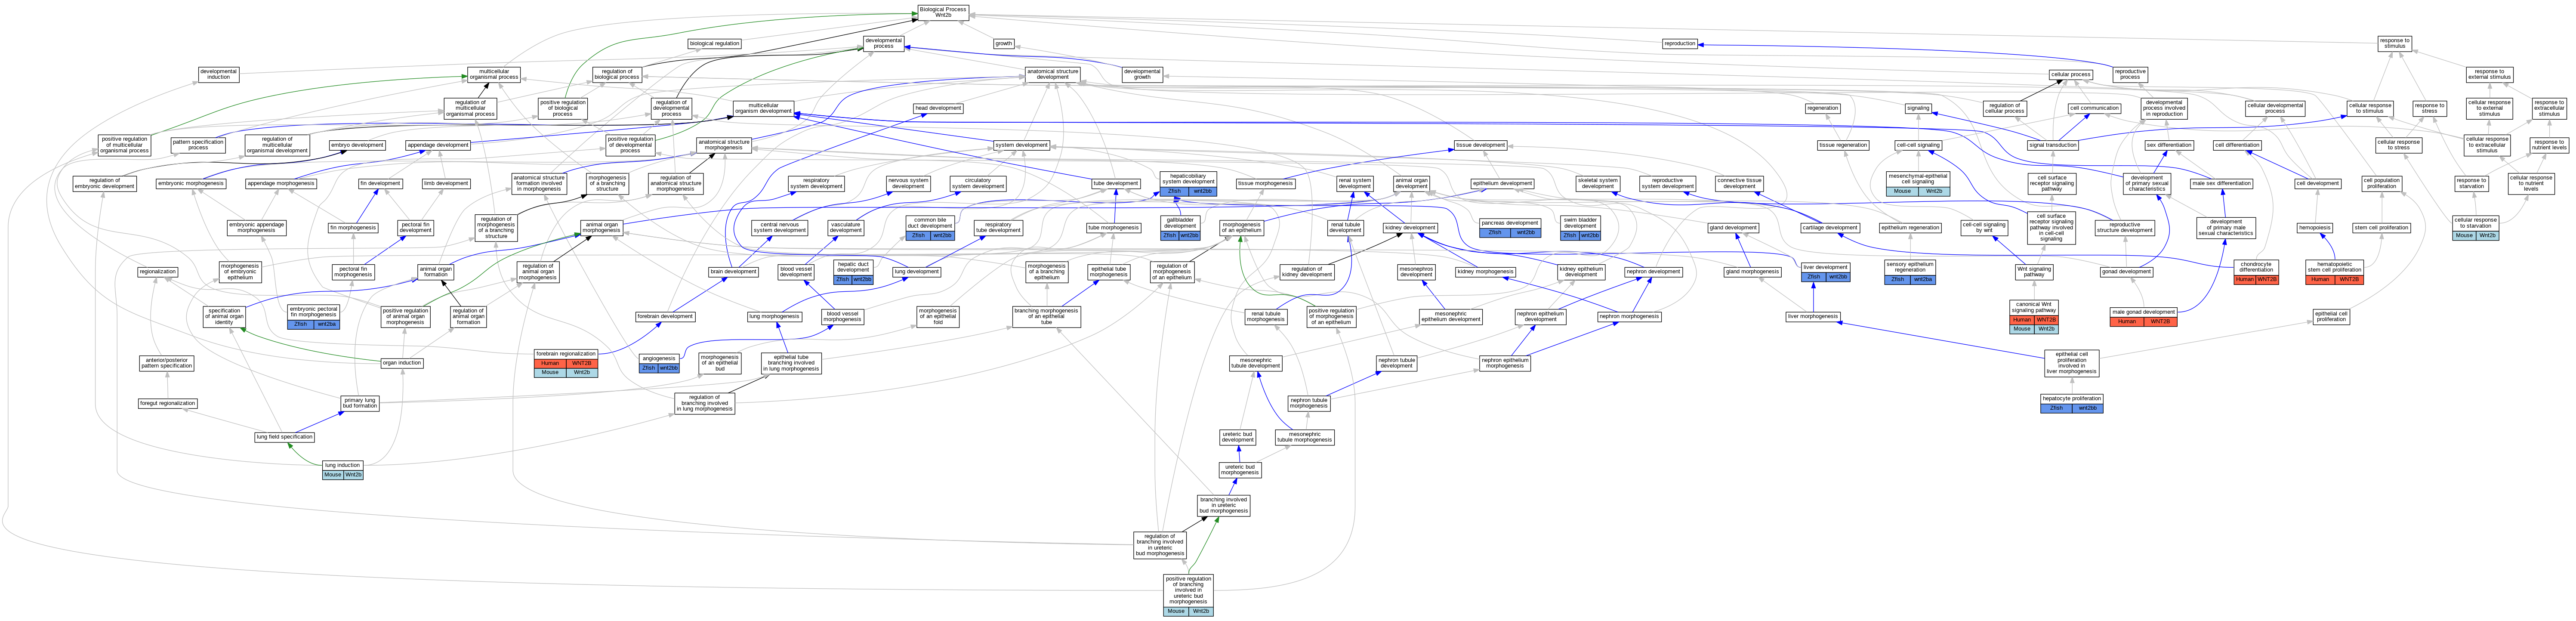Select the 'system development' node
The image size is (2576, 621).
[x=1022, y=145]
